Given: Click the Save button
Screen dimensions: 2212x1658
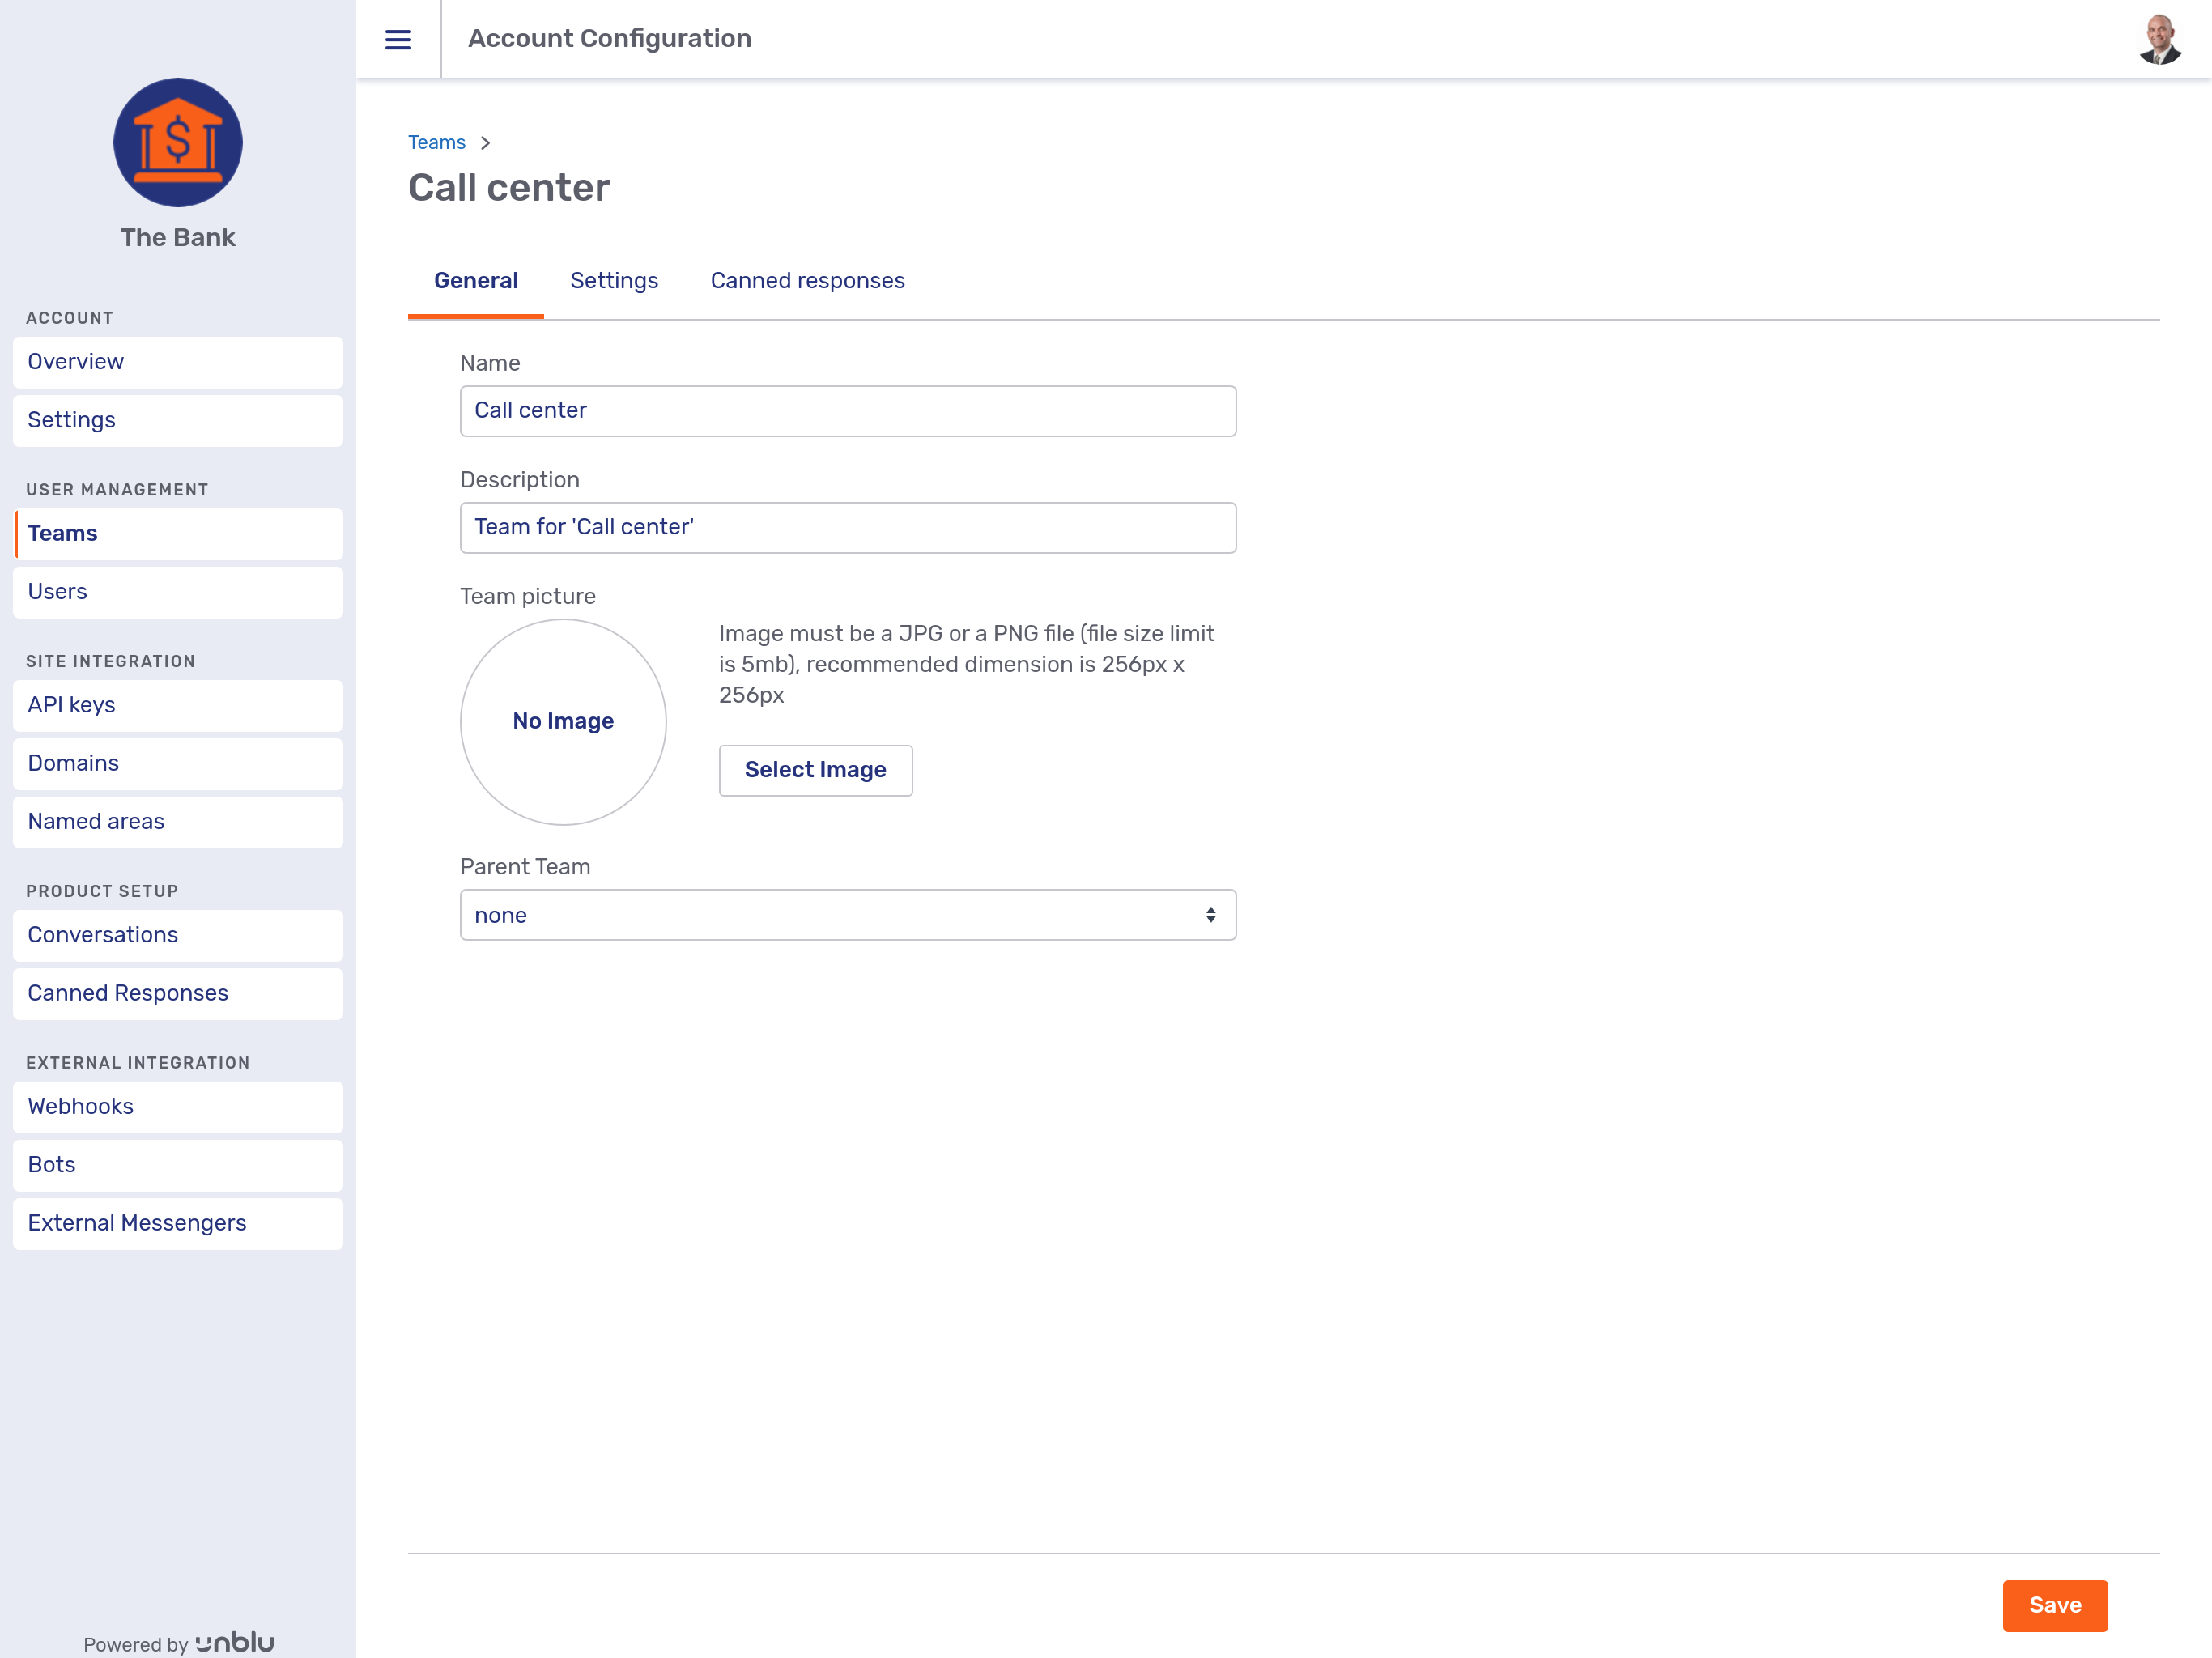Looking at the screenshot, I should [2054, 1605].
